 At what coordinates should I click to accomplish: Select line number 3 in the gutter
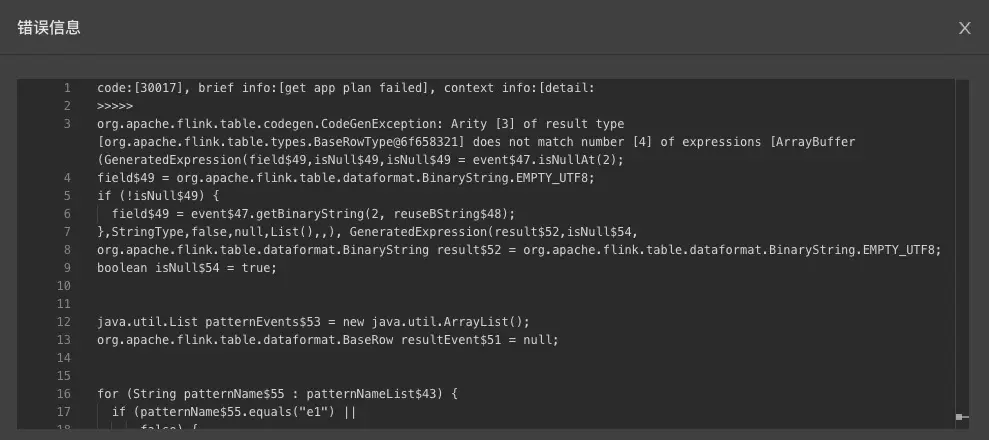pyautogui.click(x=66, y=124)
